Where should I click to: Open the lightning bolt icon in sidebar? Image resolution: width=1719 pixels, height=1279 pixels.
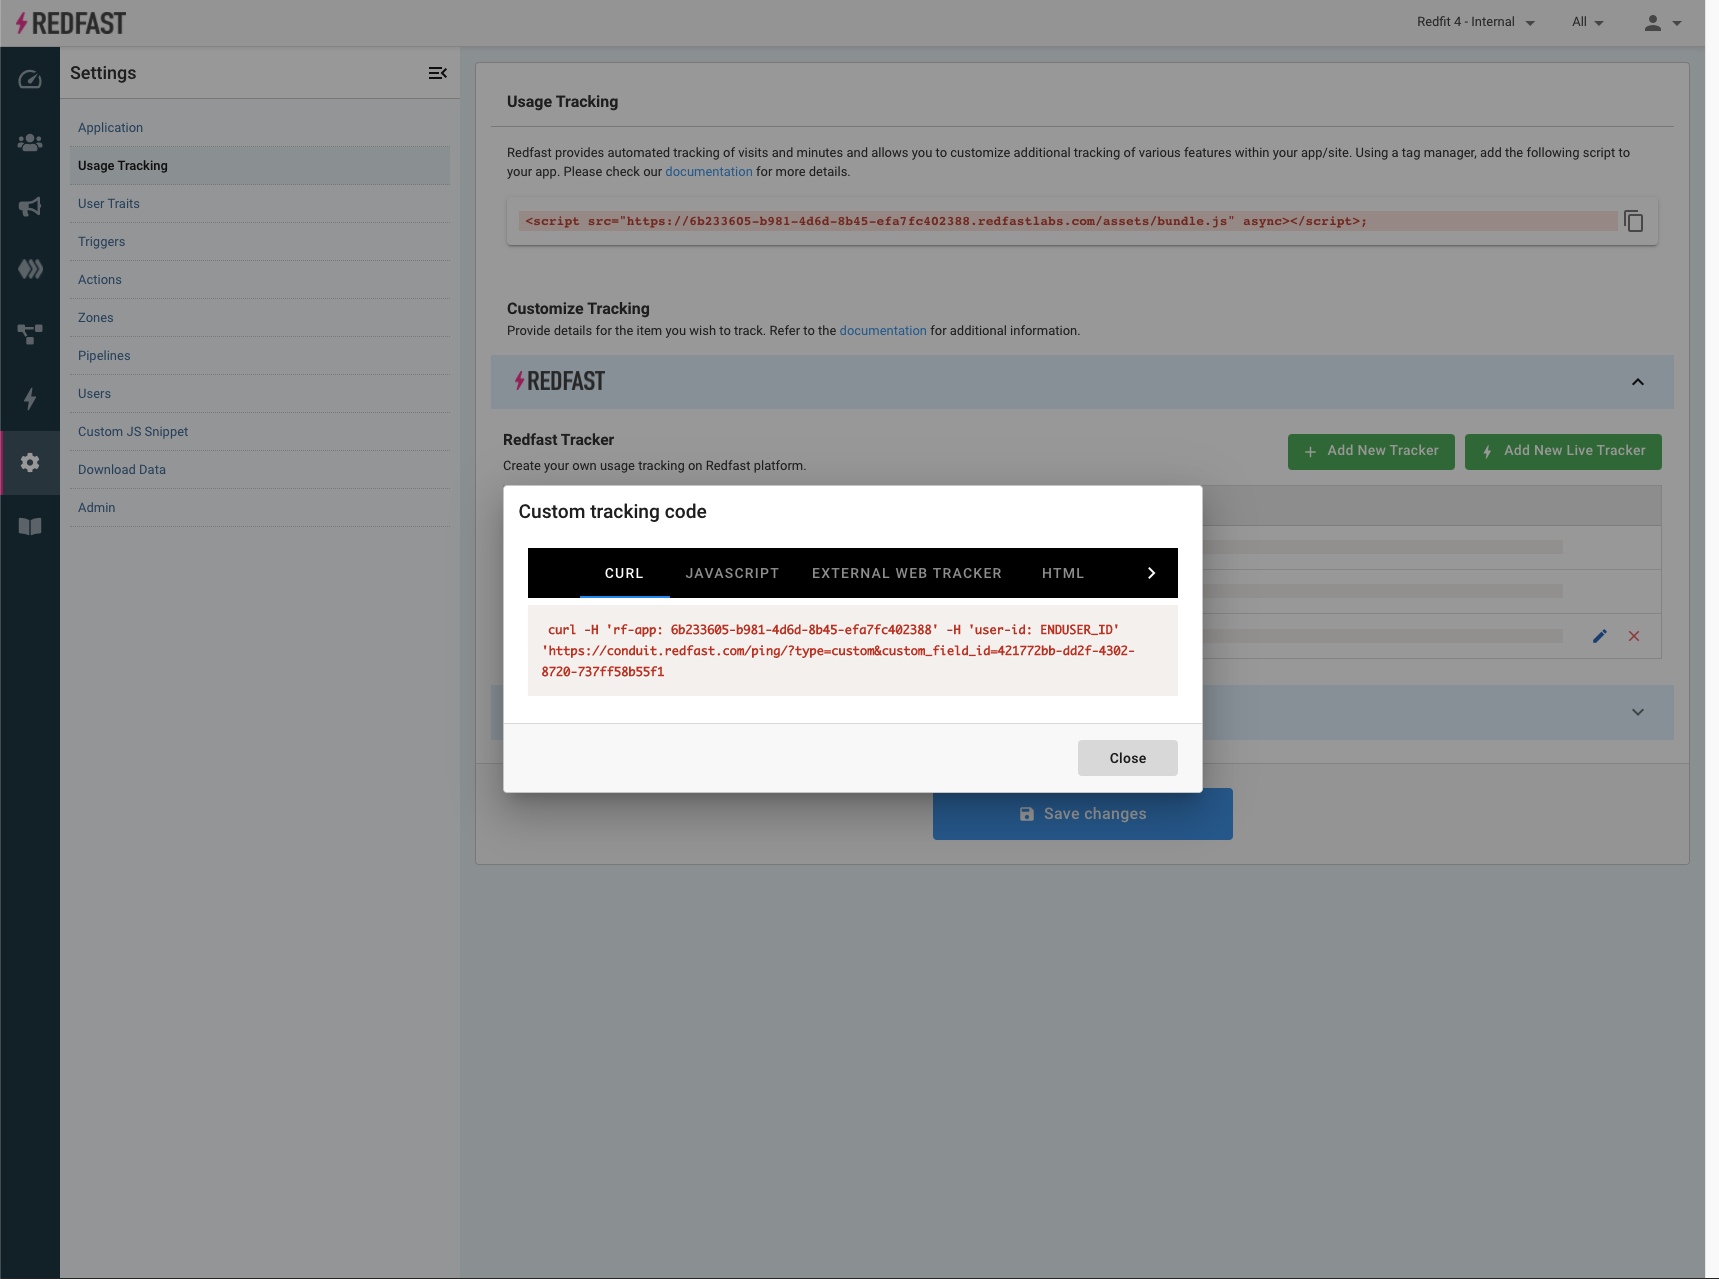point(30,399)
